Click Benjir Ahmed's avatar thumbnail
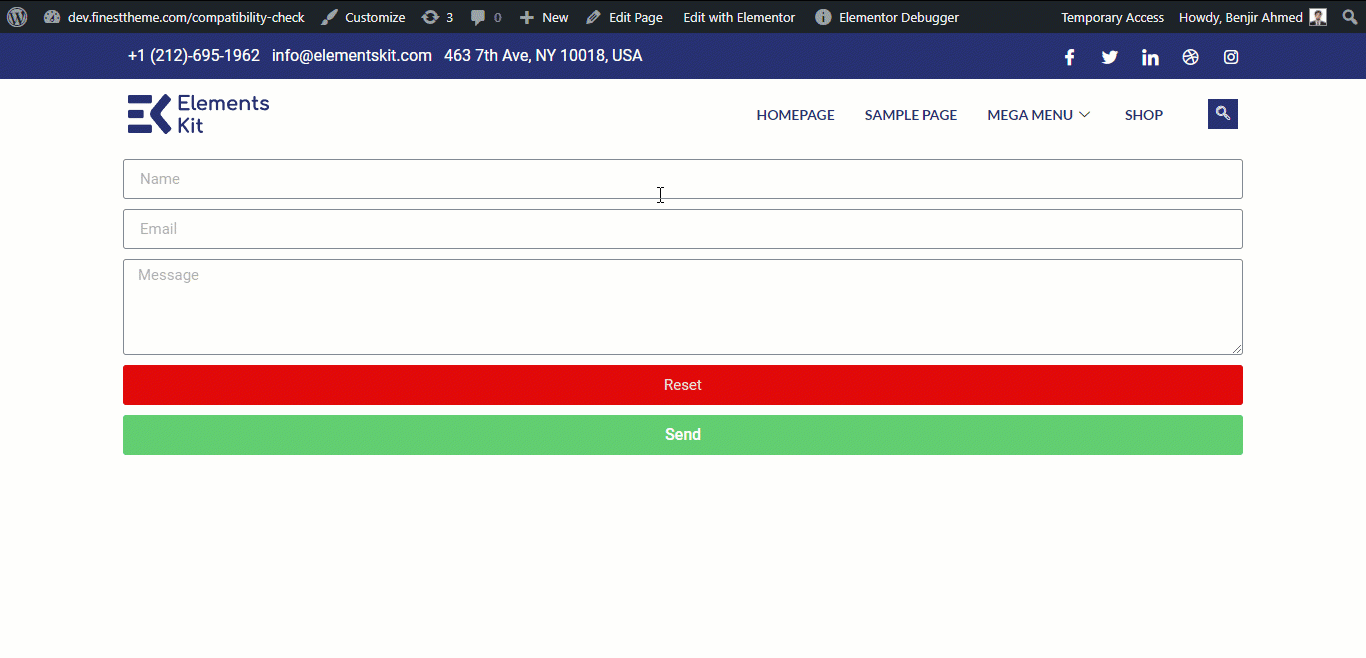 coord(1318,17)
